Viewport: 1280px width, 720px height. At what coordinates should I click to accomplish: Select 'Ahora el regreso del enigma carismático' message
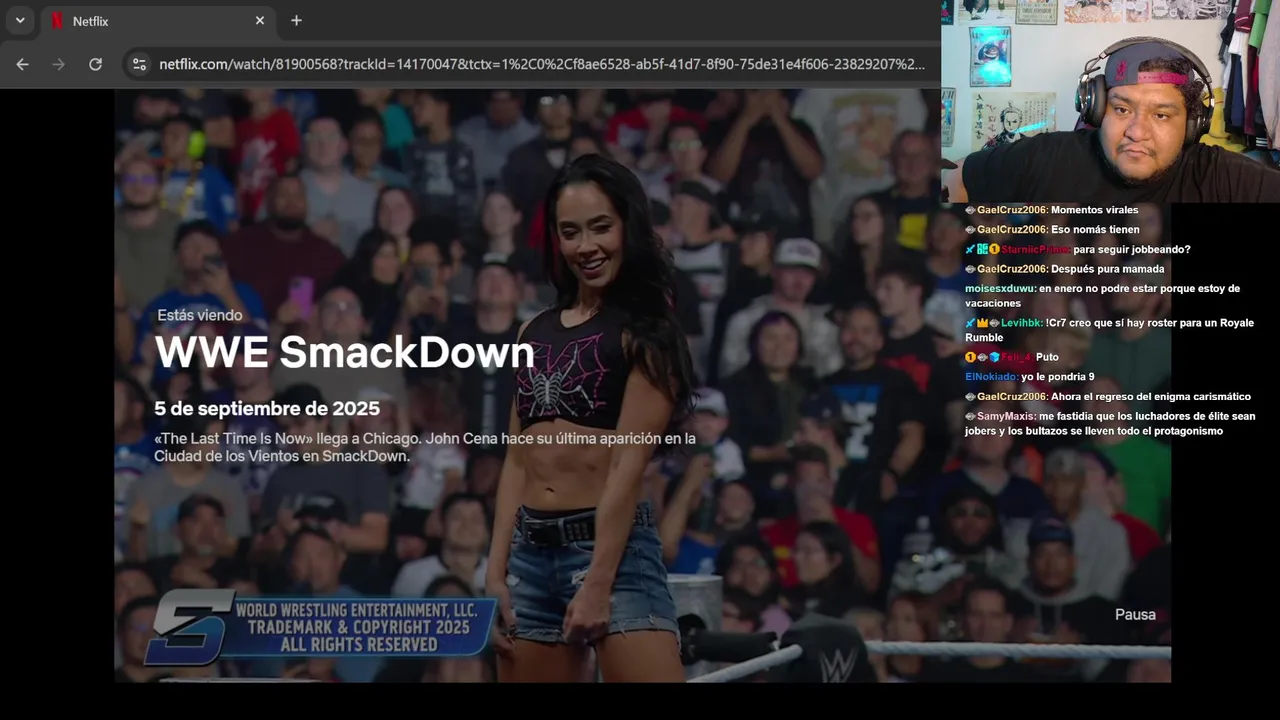tap(1107, 397)
